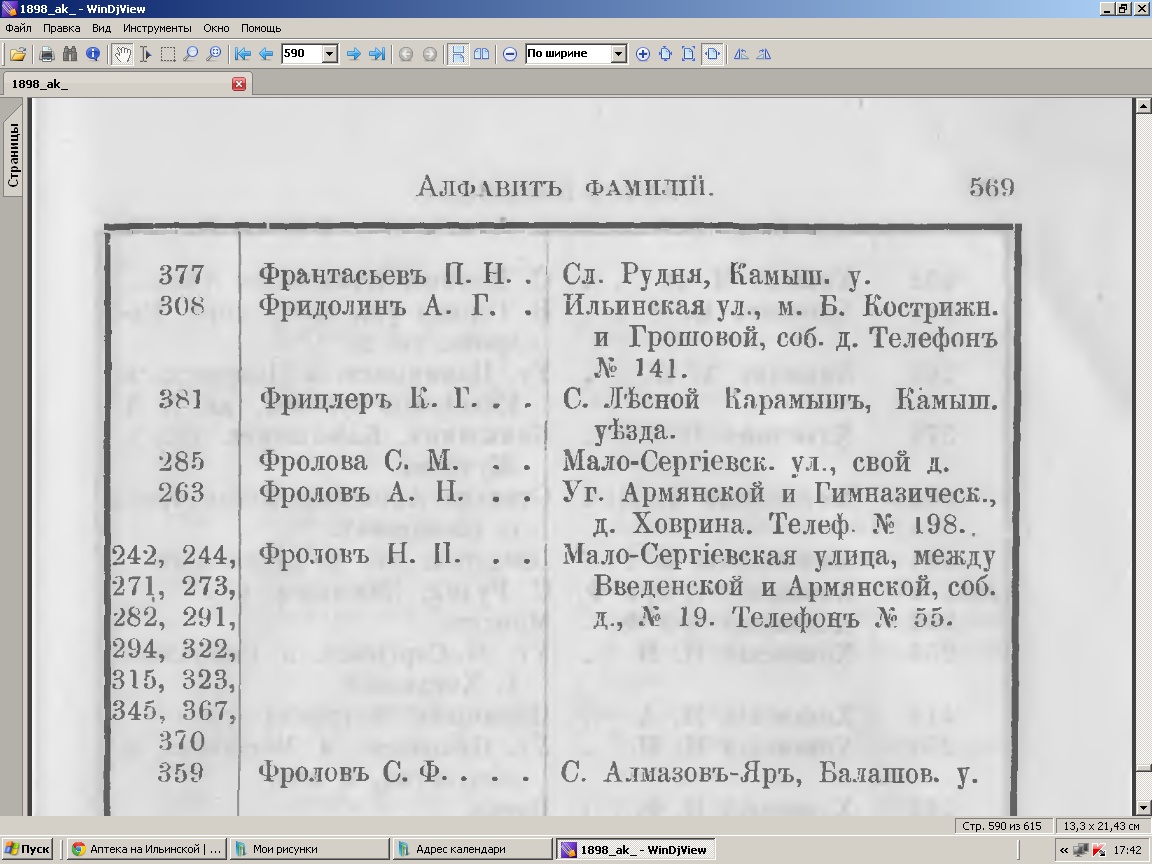
Task: Toggle facing pages book layout
Action: point(482,54)
